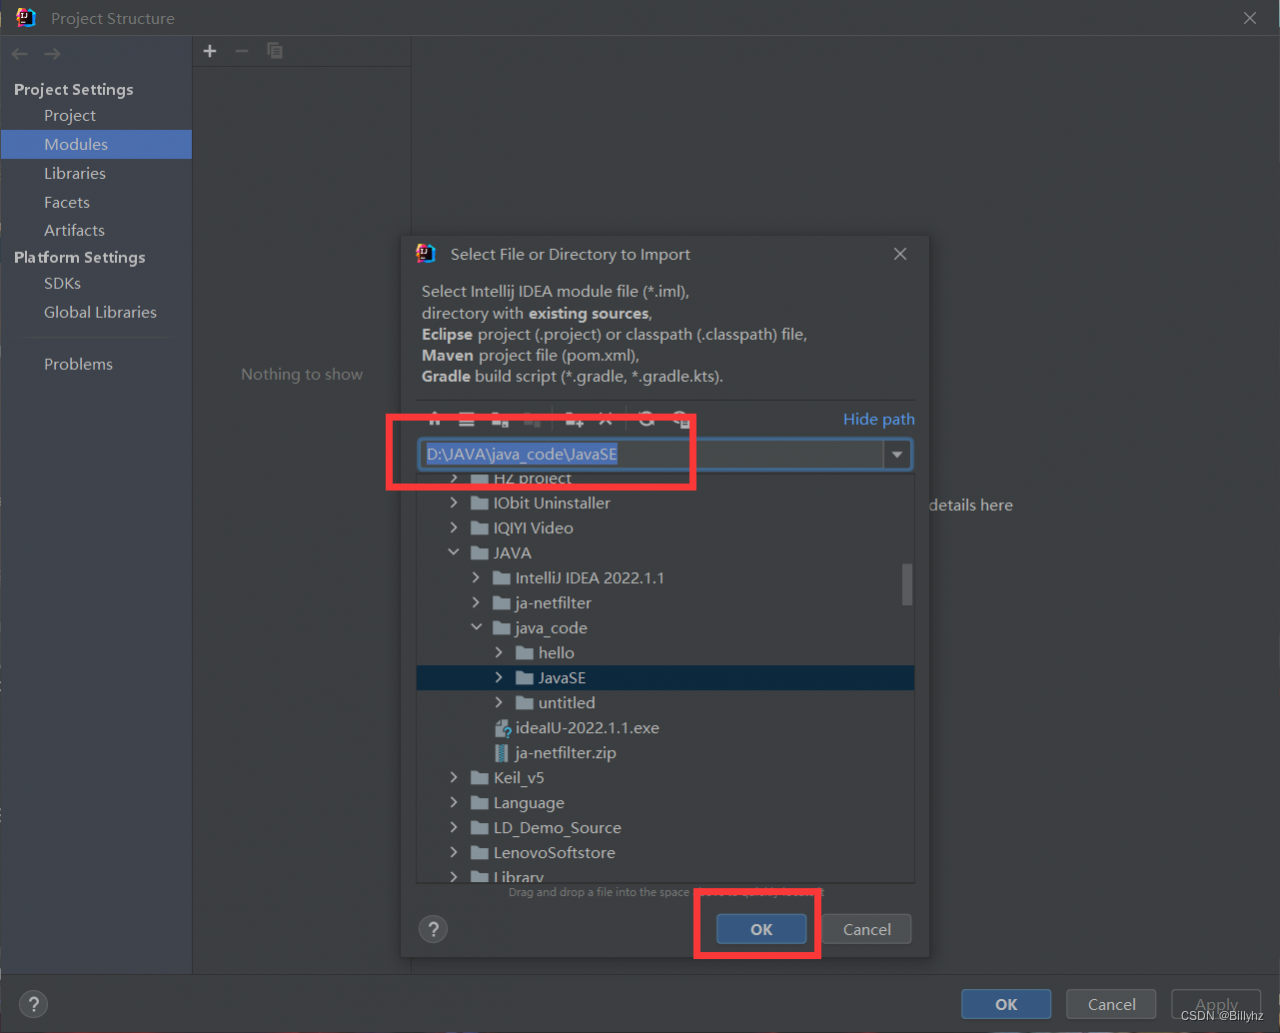Close the Select File or Directory dialog
1280x1033 pixels.
(x=900, y=254)
